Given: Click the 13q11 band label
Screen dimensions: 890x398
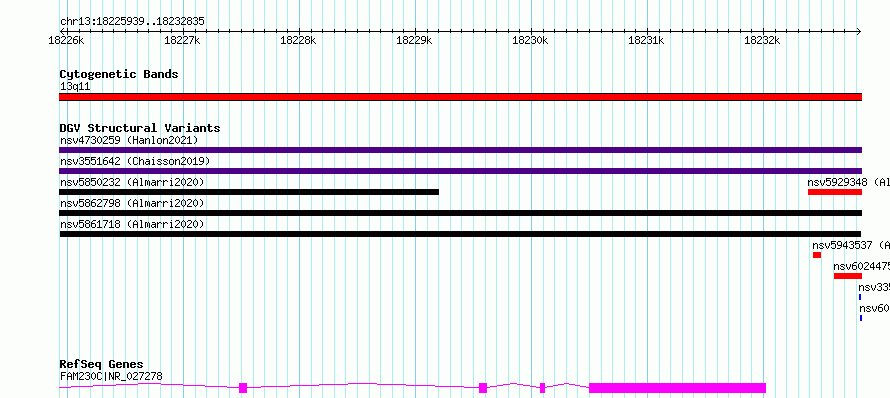Looking at the screenshot, I should click(x=75, y=87).
